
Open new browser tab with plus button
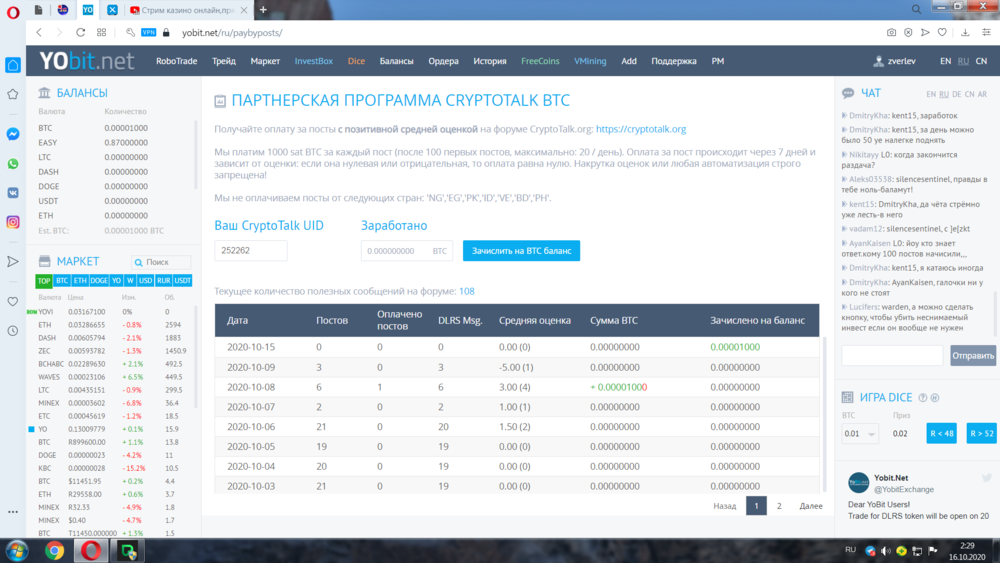pos(263,10)
